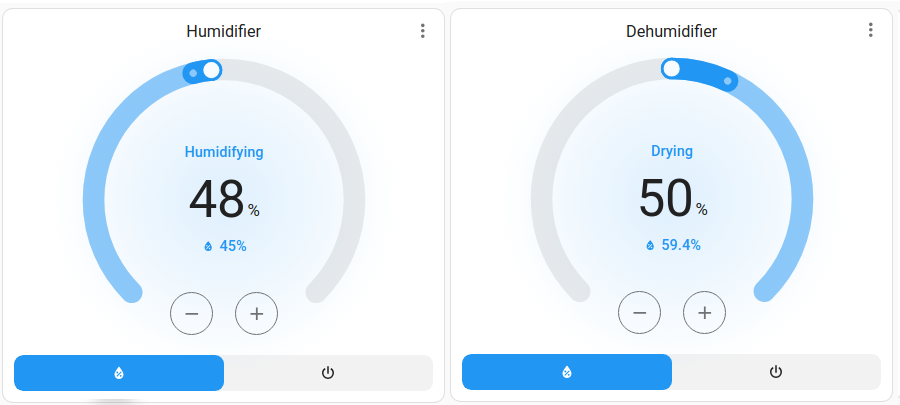Increase Humidifier target humidity with plus

coord(256,314)
